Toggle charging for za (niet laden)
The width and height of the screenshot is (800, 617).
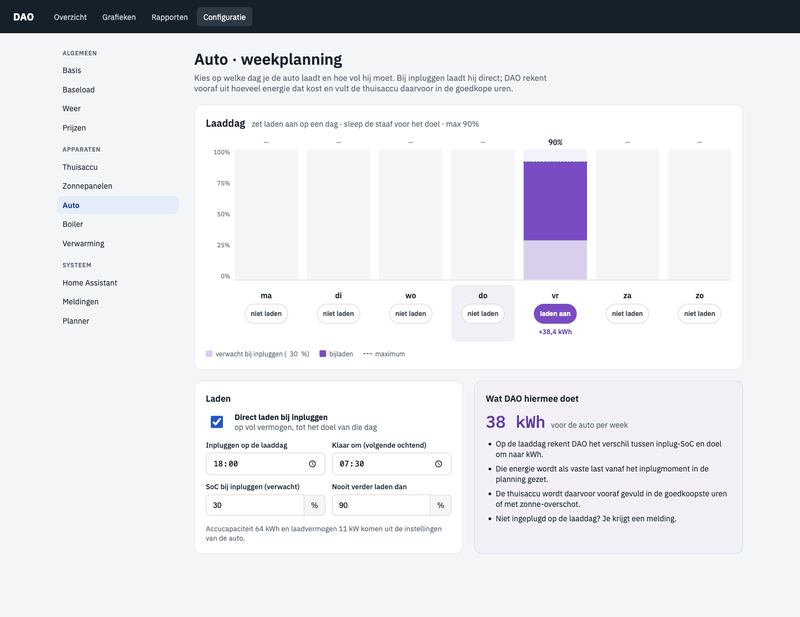[627, 314]
